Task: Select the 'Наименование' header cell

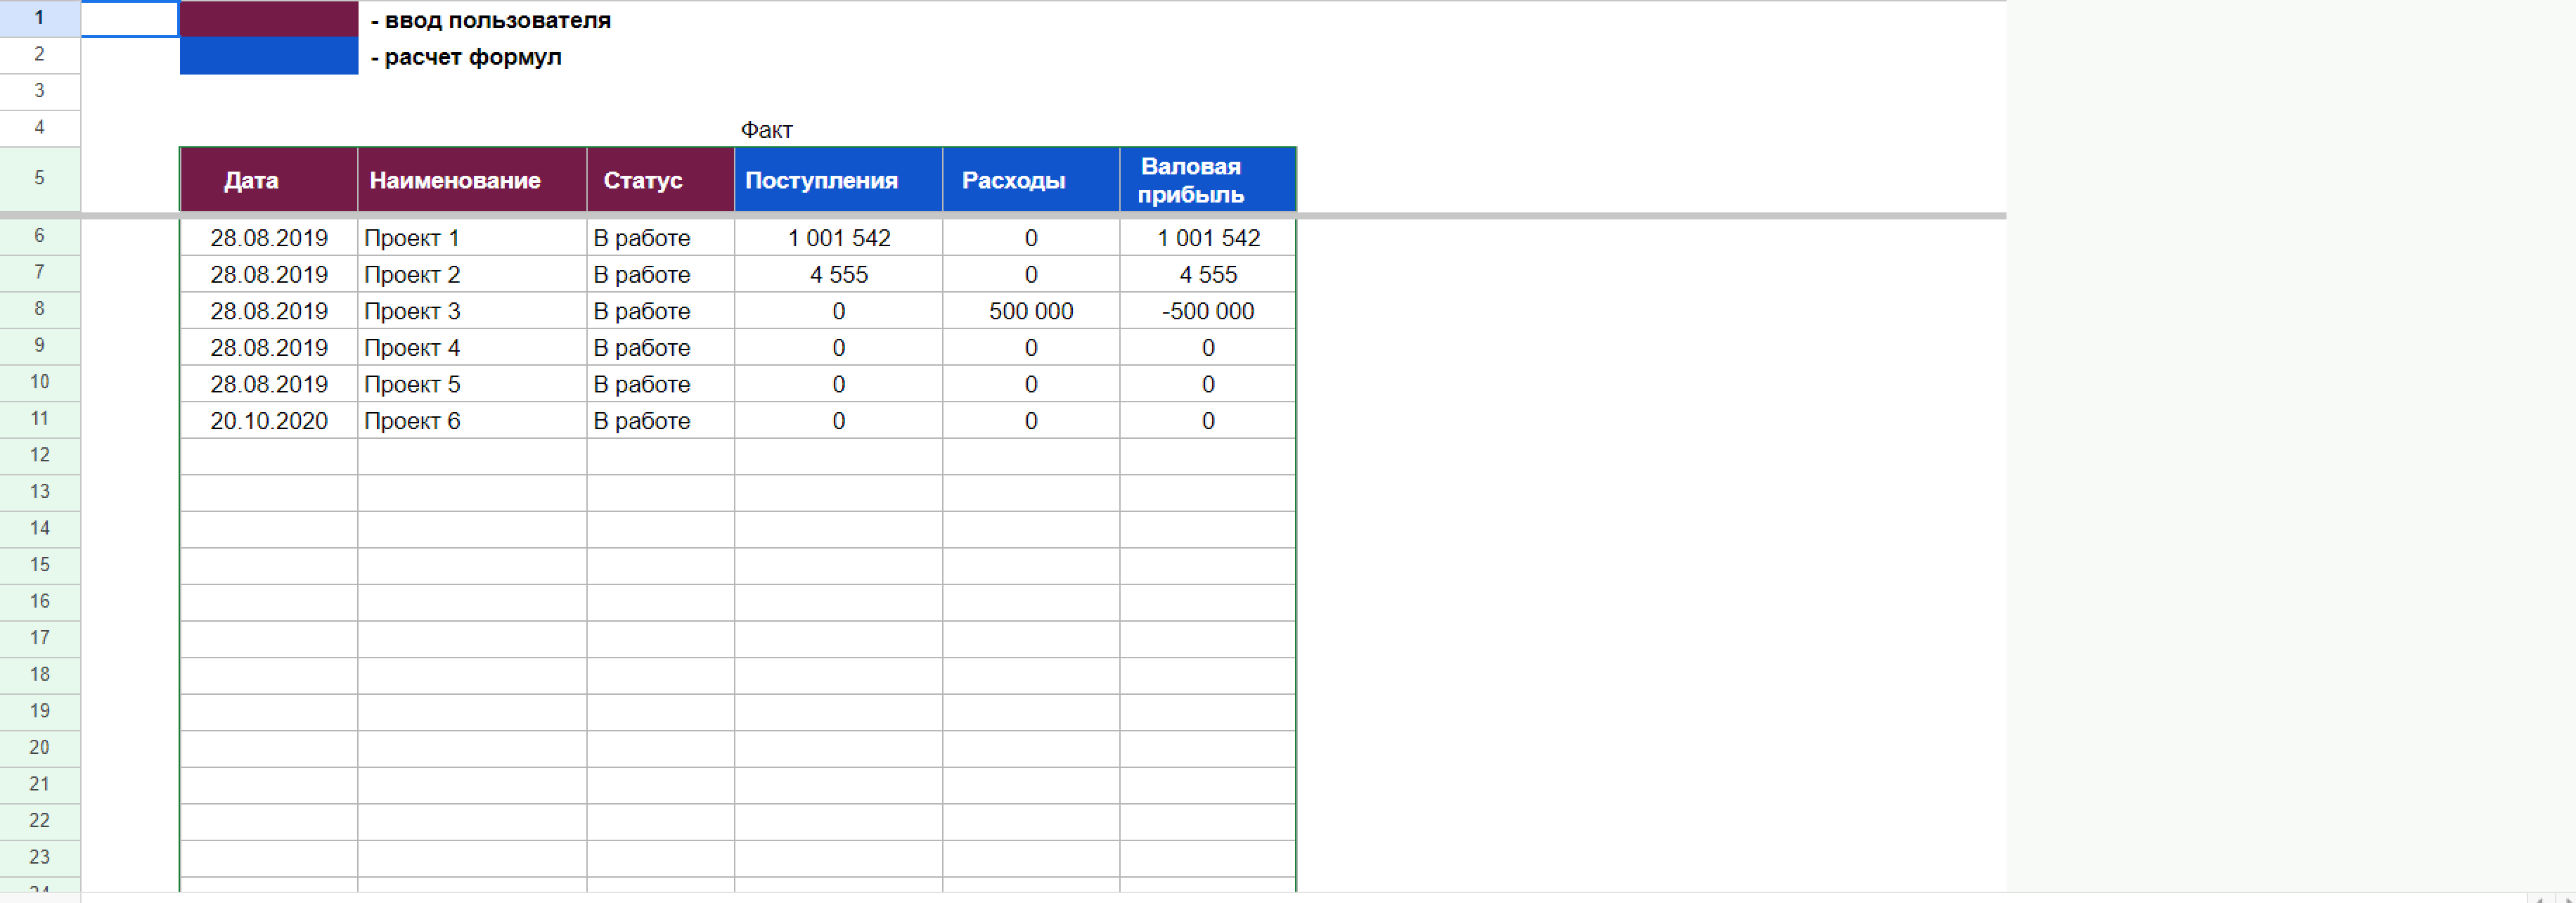Action: tap(472, 180)
